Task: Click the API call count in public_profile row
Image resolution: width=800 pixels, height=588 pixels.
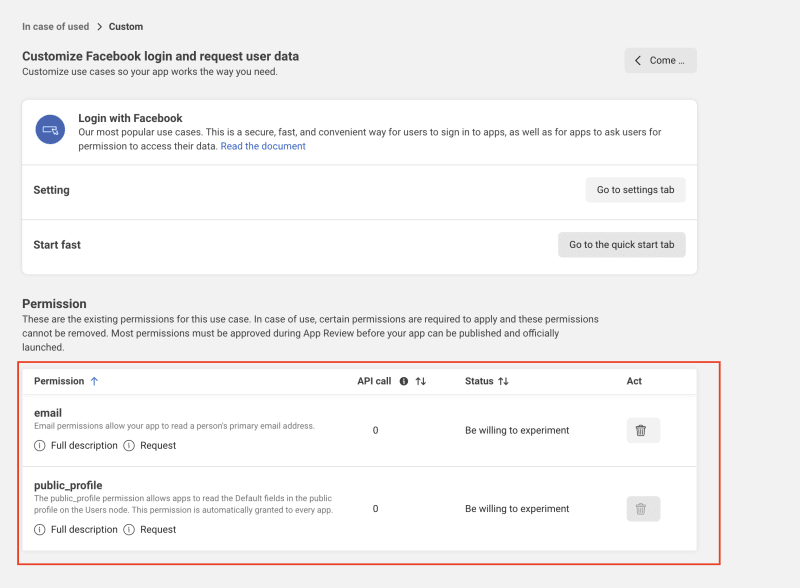Action: point(376,509)
